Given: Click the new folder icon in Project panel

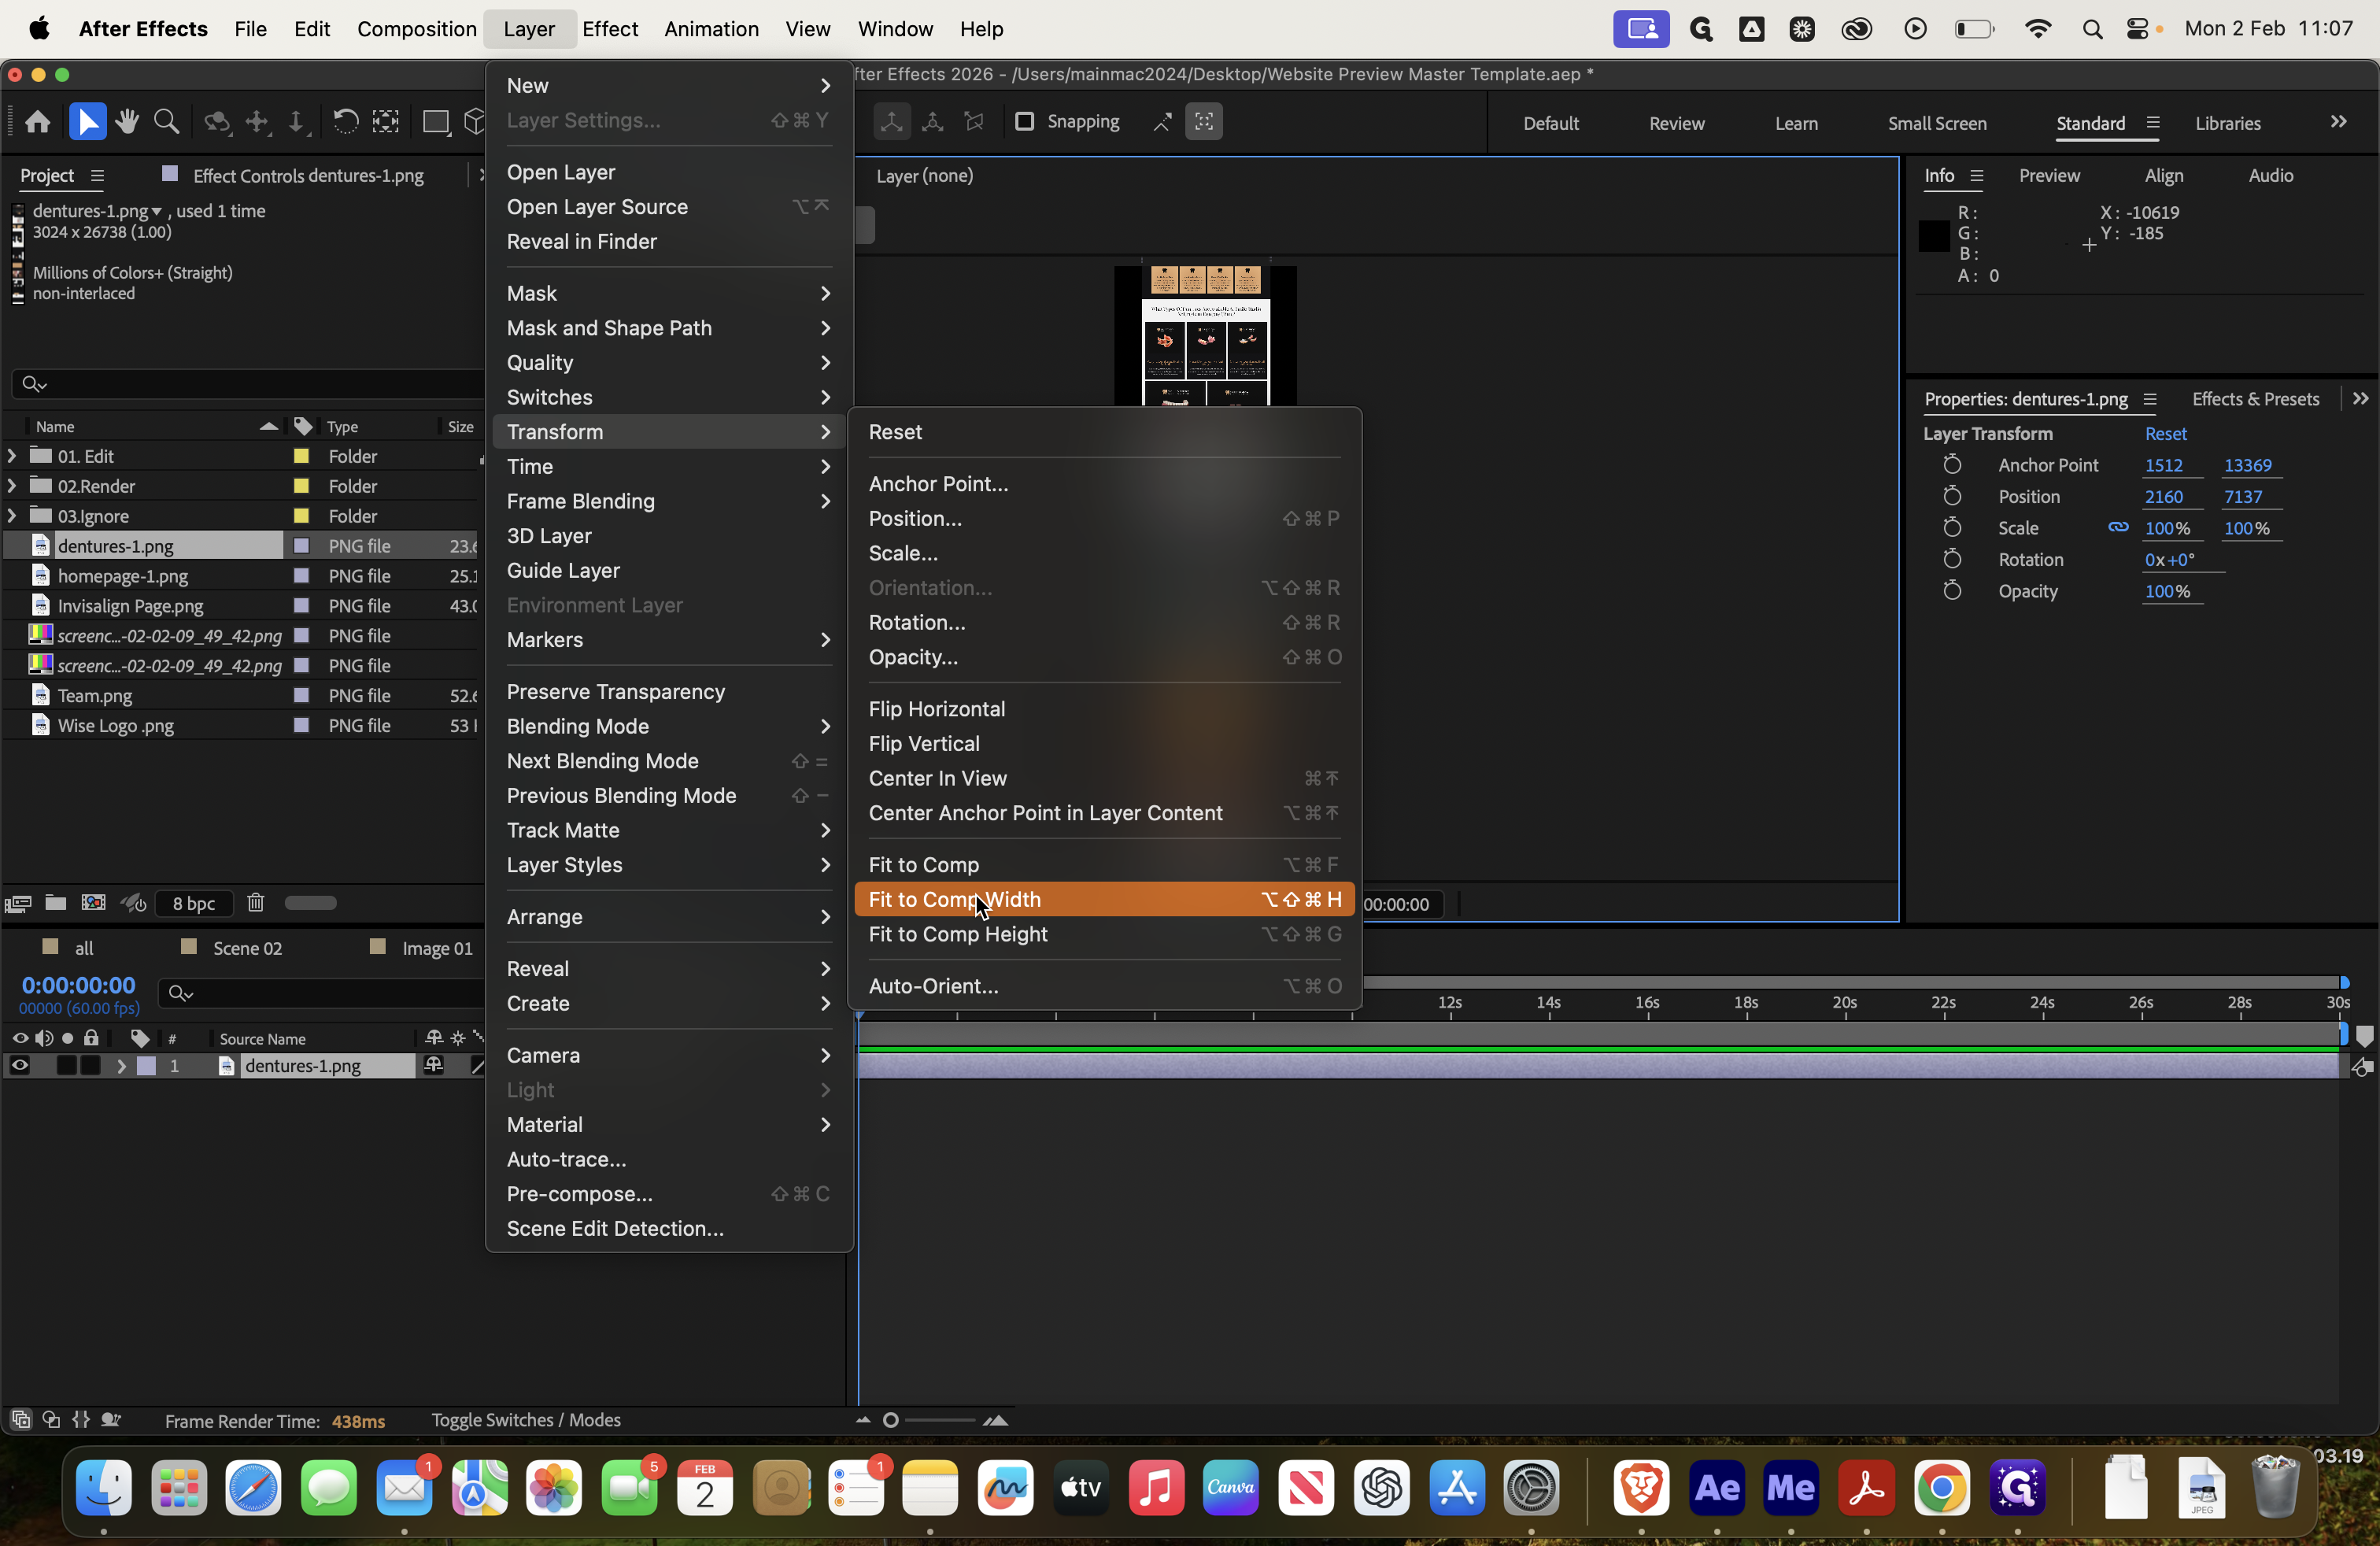Looking at the screenshot, I should tap(56, 903).
